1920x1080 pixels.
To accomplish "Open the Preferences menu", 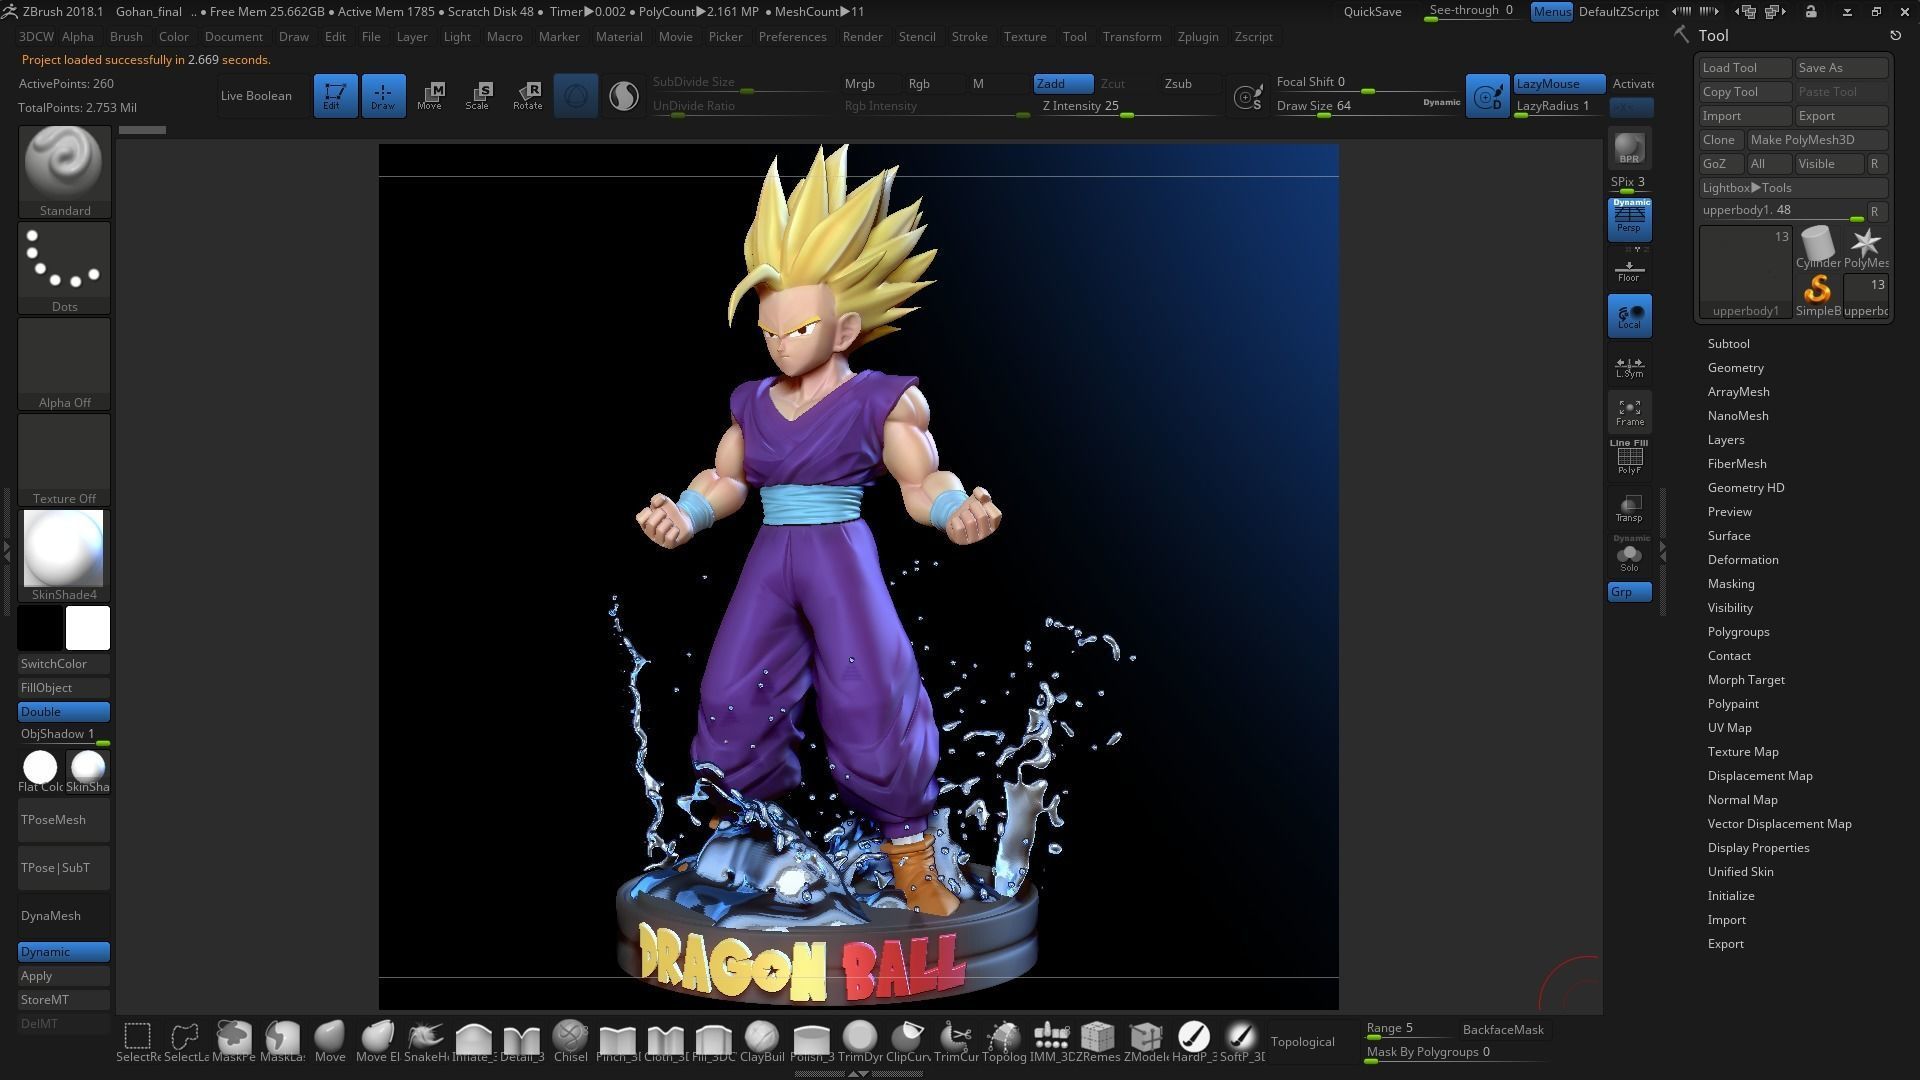I will click(792, 37).
